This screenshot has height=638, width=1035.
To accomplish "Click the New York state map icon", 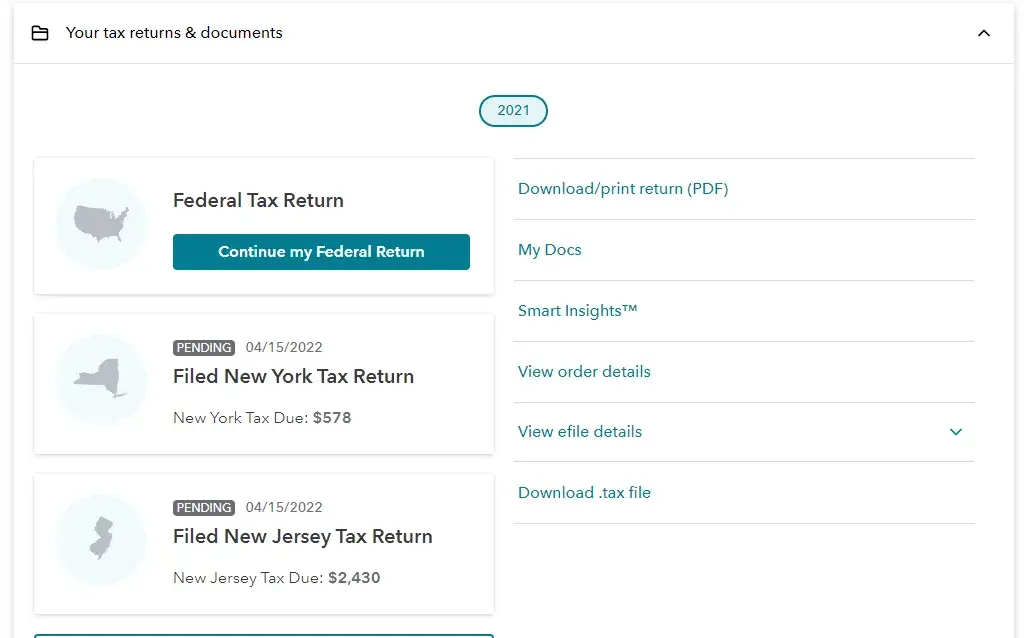I will click(101, 379).
